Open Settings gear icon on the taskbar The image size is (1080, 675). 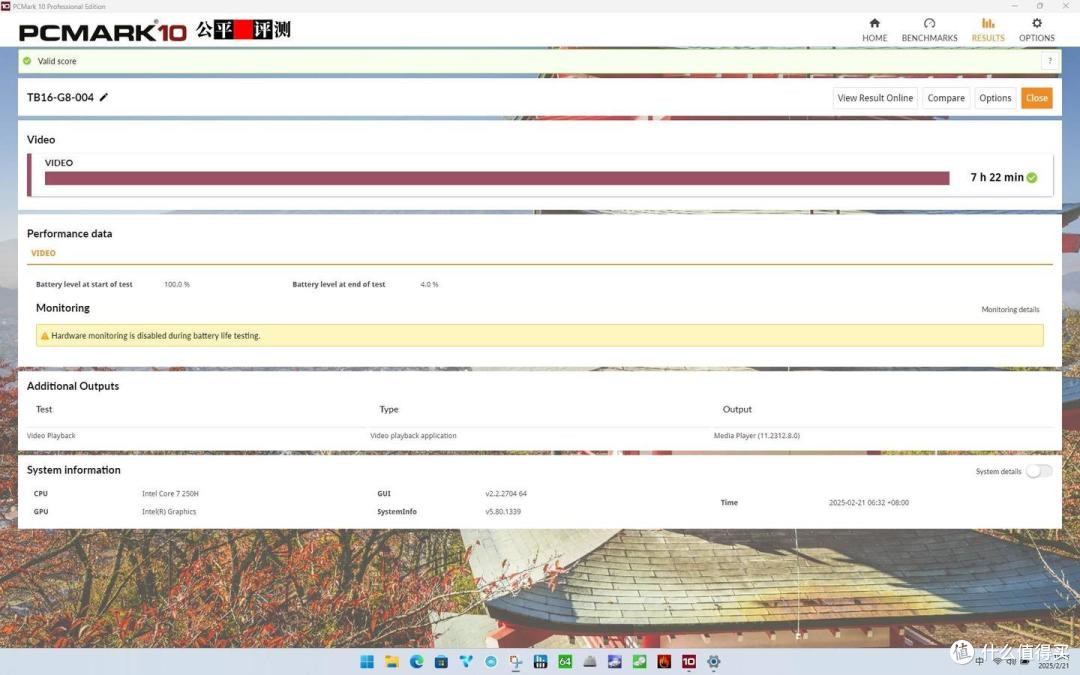714,661
